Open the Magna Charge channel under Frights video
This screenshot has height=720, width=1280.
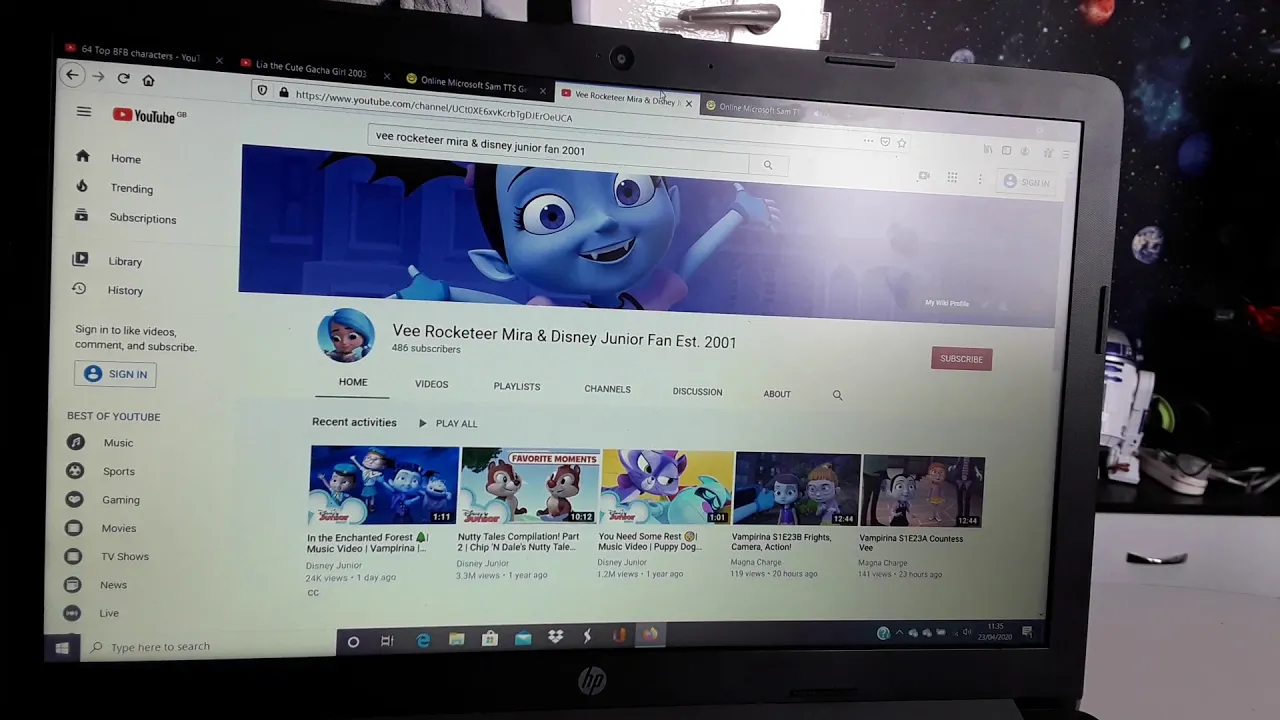(x=756, y=562)
